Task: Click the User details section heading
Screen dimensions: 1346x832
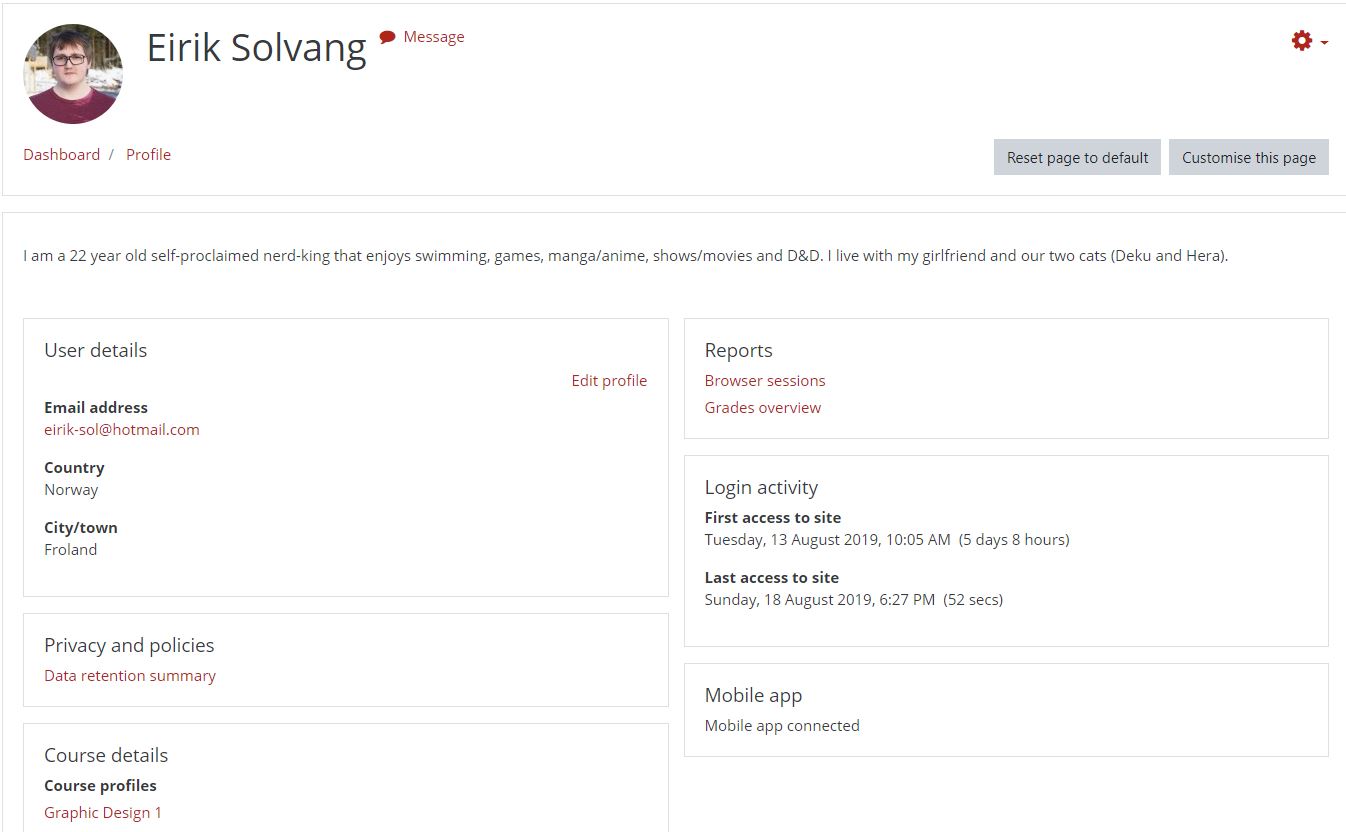Action: point(95,350)
